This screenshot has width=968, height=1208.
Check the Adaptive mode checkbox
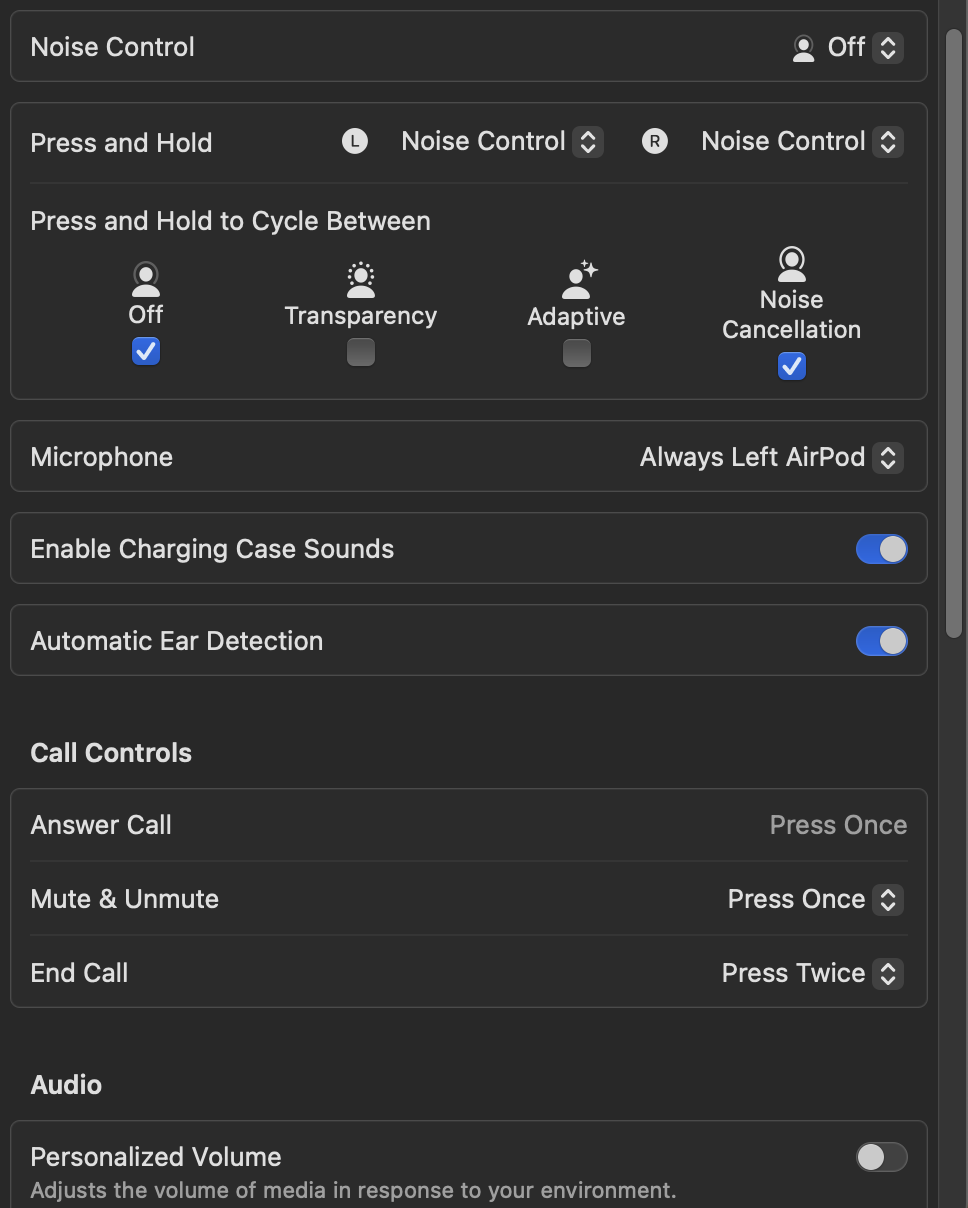(577, 353)
